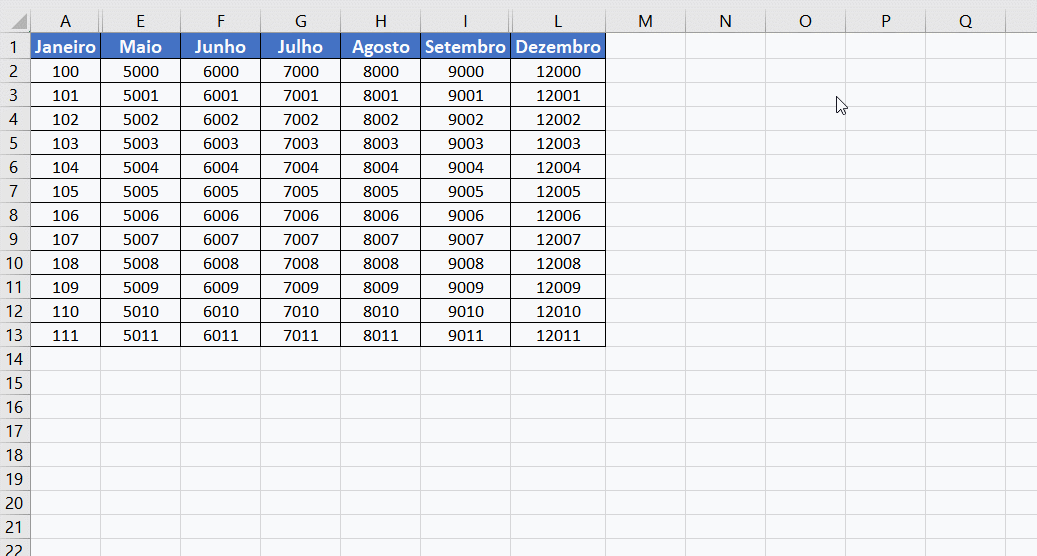Select column M header
This screenshot has height=556, width=1037.
point(645,21)
